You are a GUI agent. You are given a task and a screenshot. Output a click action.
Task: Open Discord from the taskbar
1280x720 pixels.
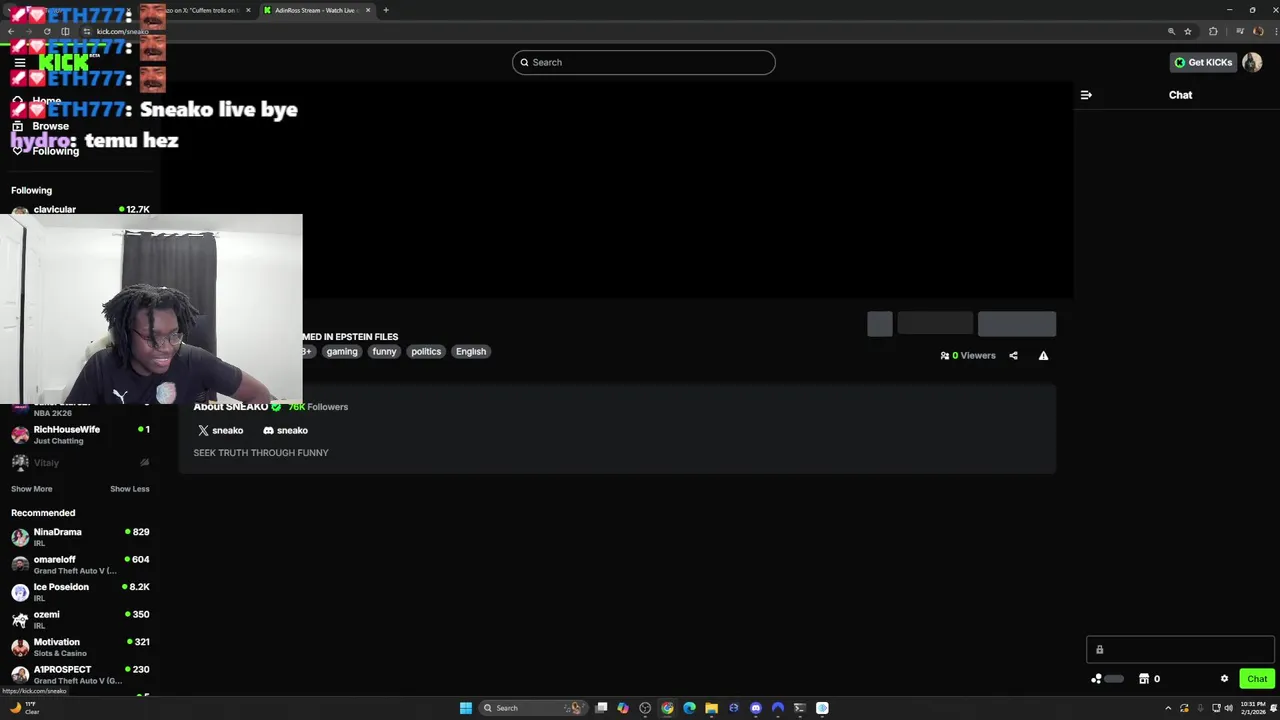[x=755, y=708]
